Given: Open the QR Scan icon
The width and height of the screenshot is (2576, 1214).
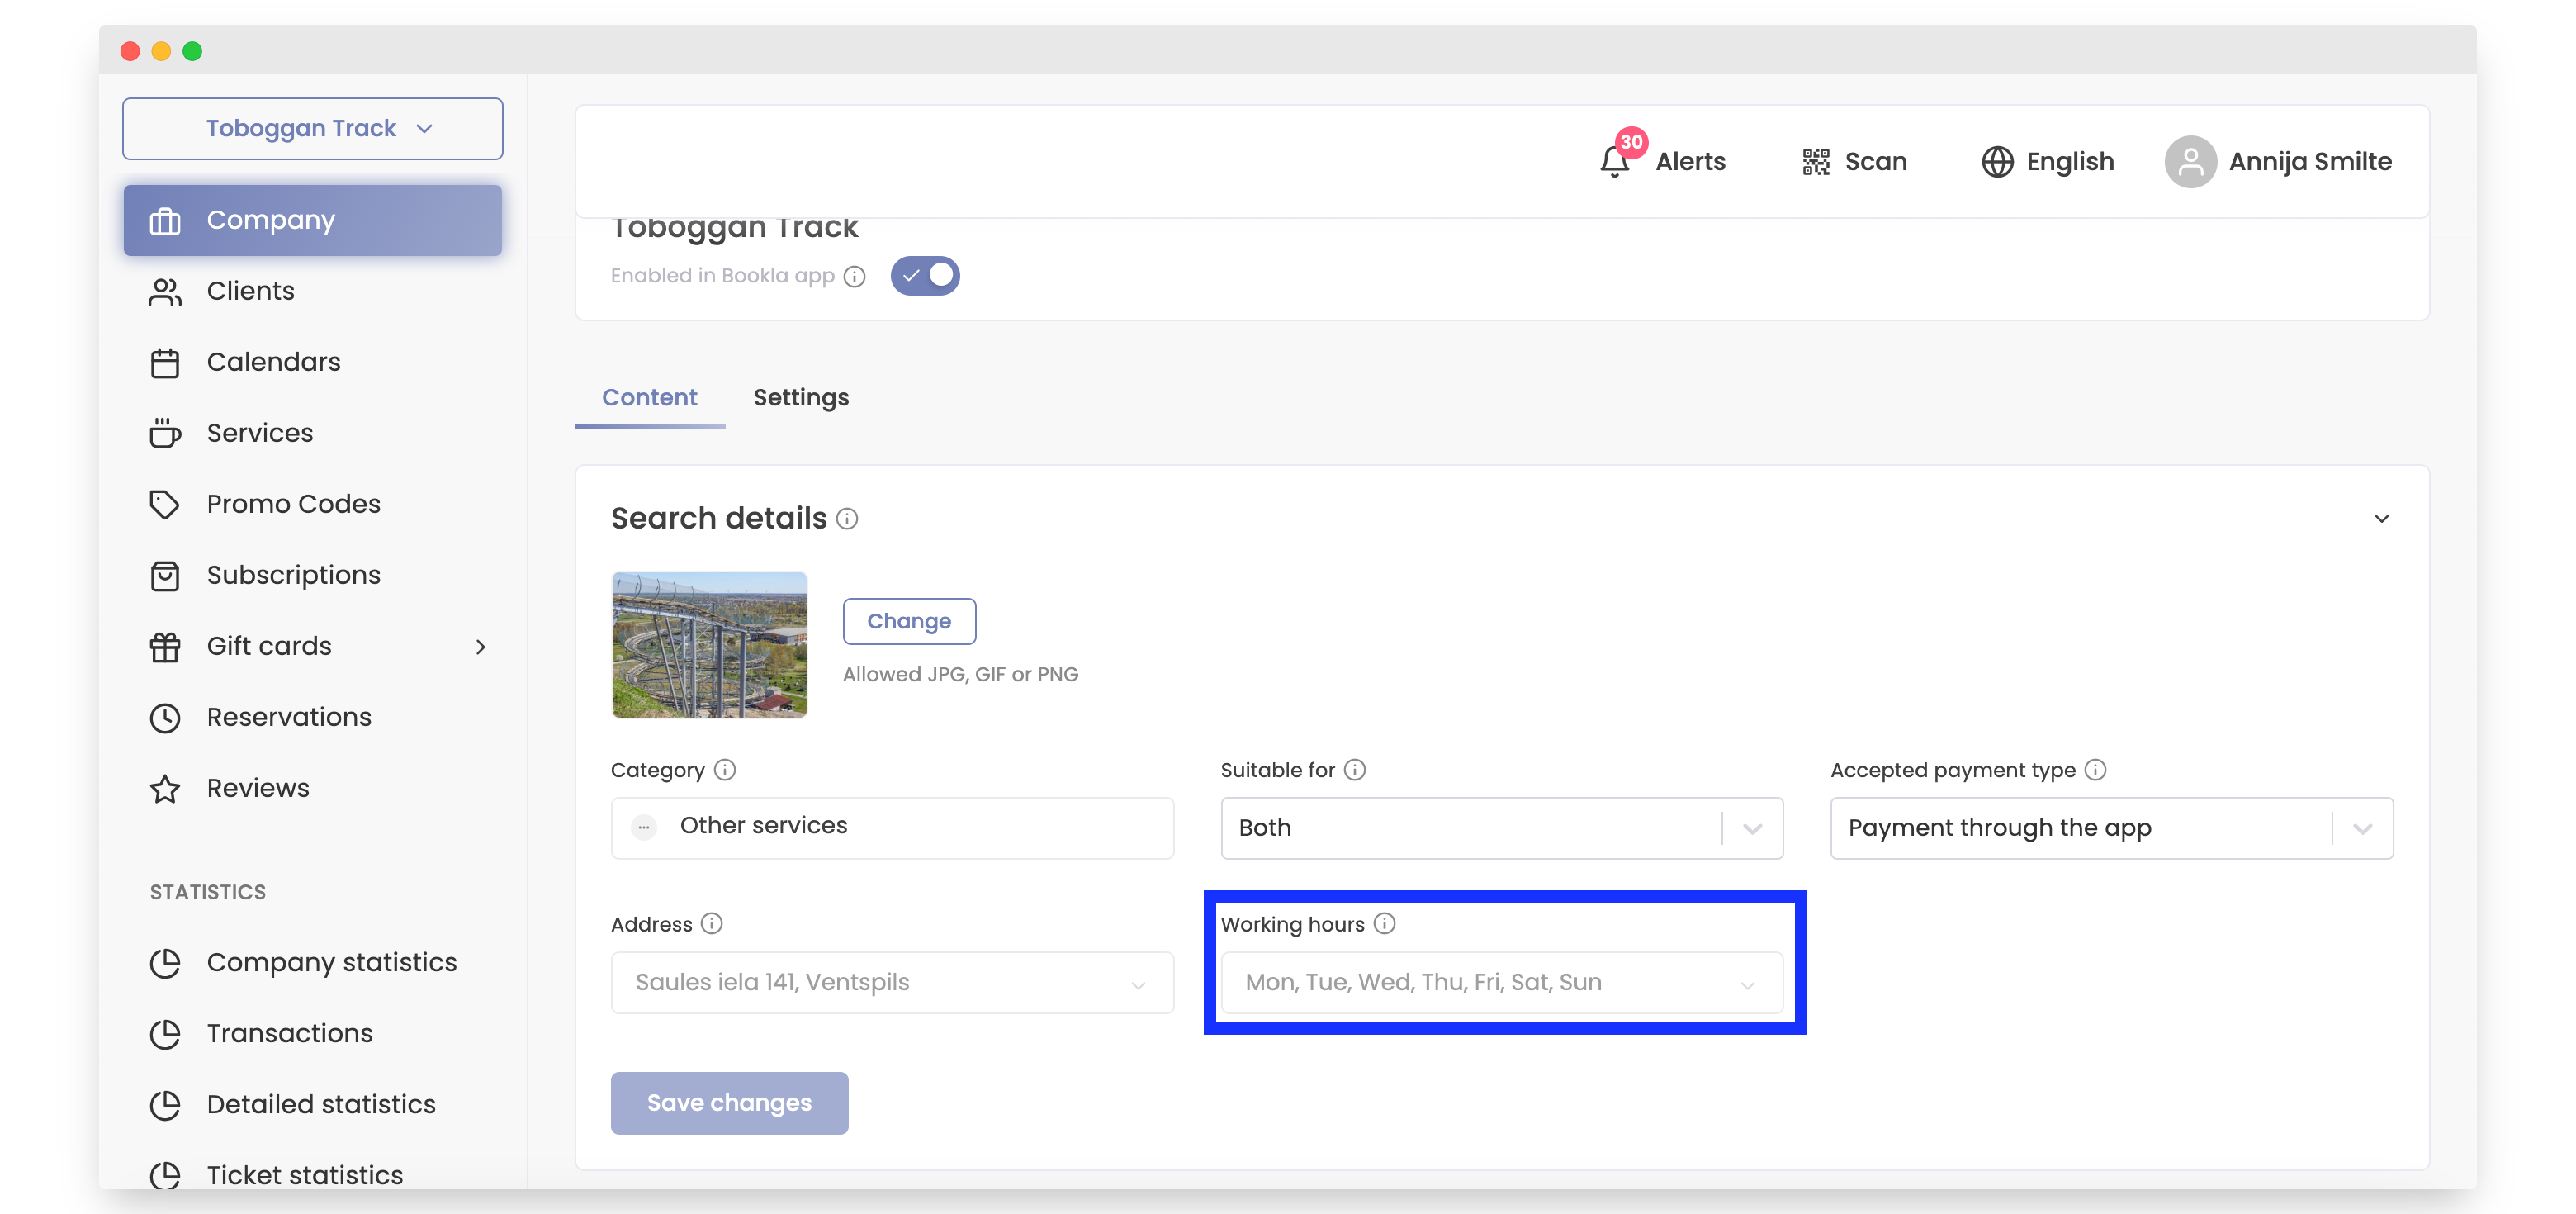Looking at the screenshot, I should click(x=1815, y=161).
